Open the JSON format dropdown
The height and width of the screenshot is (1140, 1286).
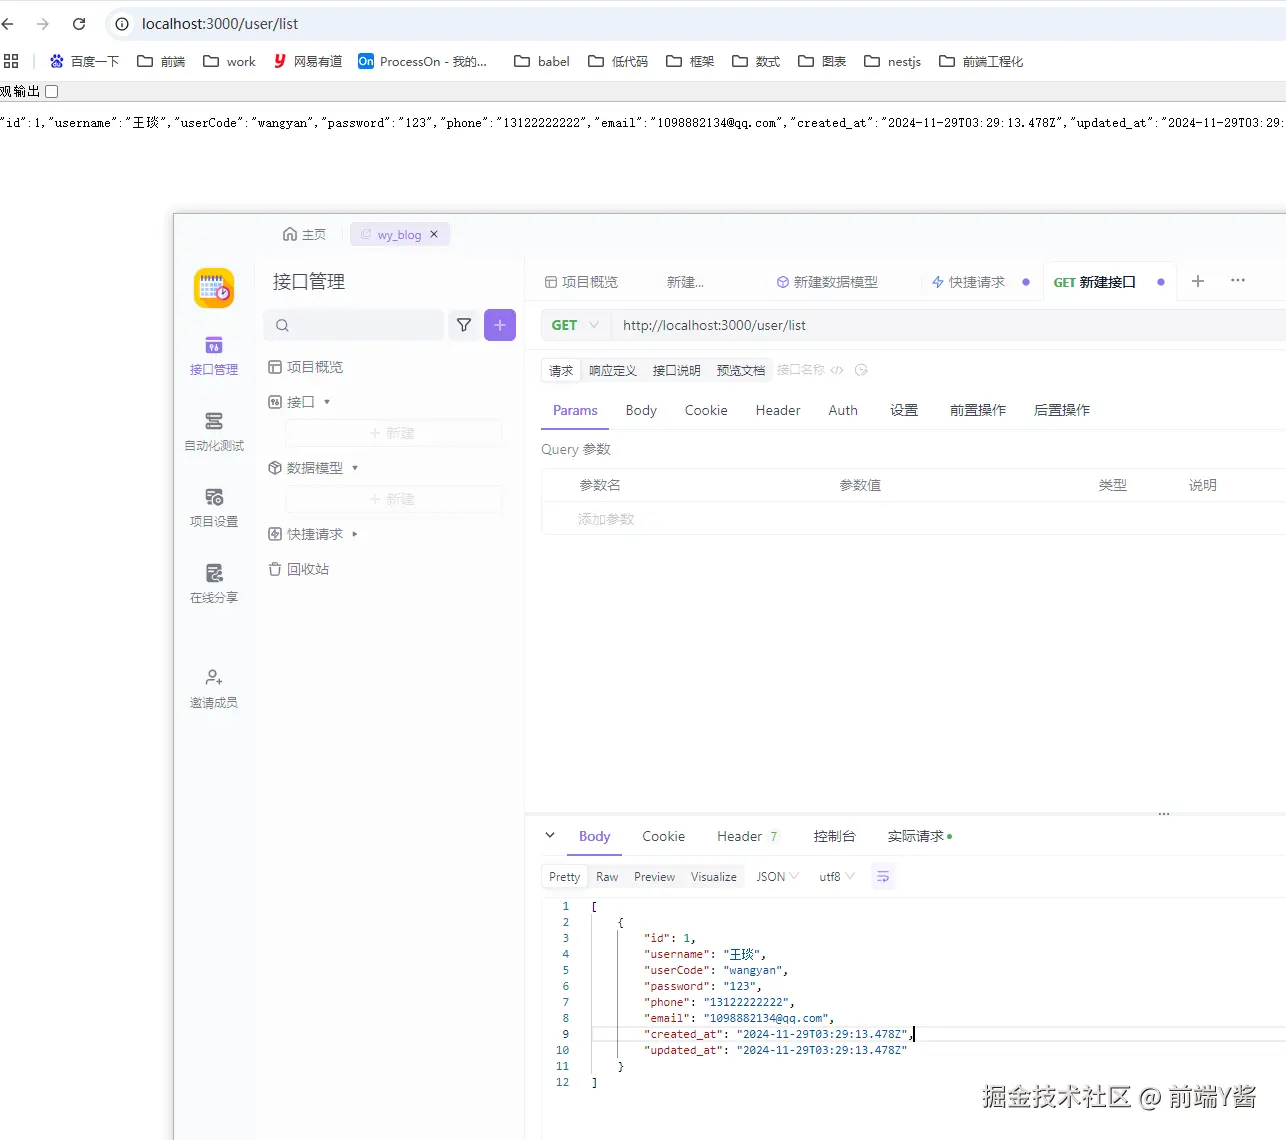coord(778,877)
